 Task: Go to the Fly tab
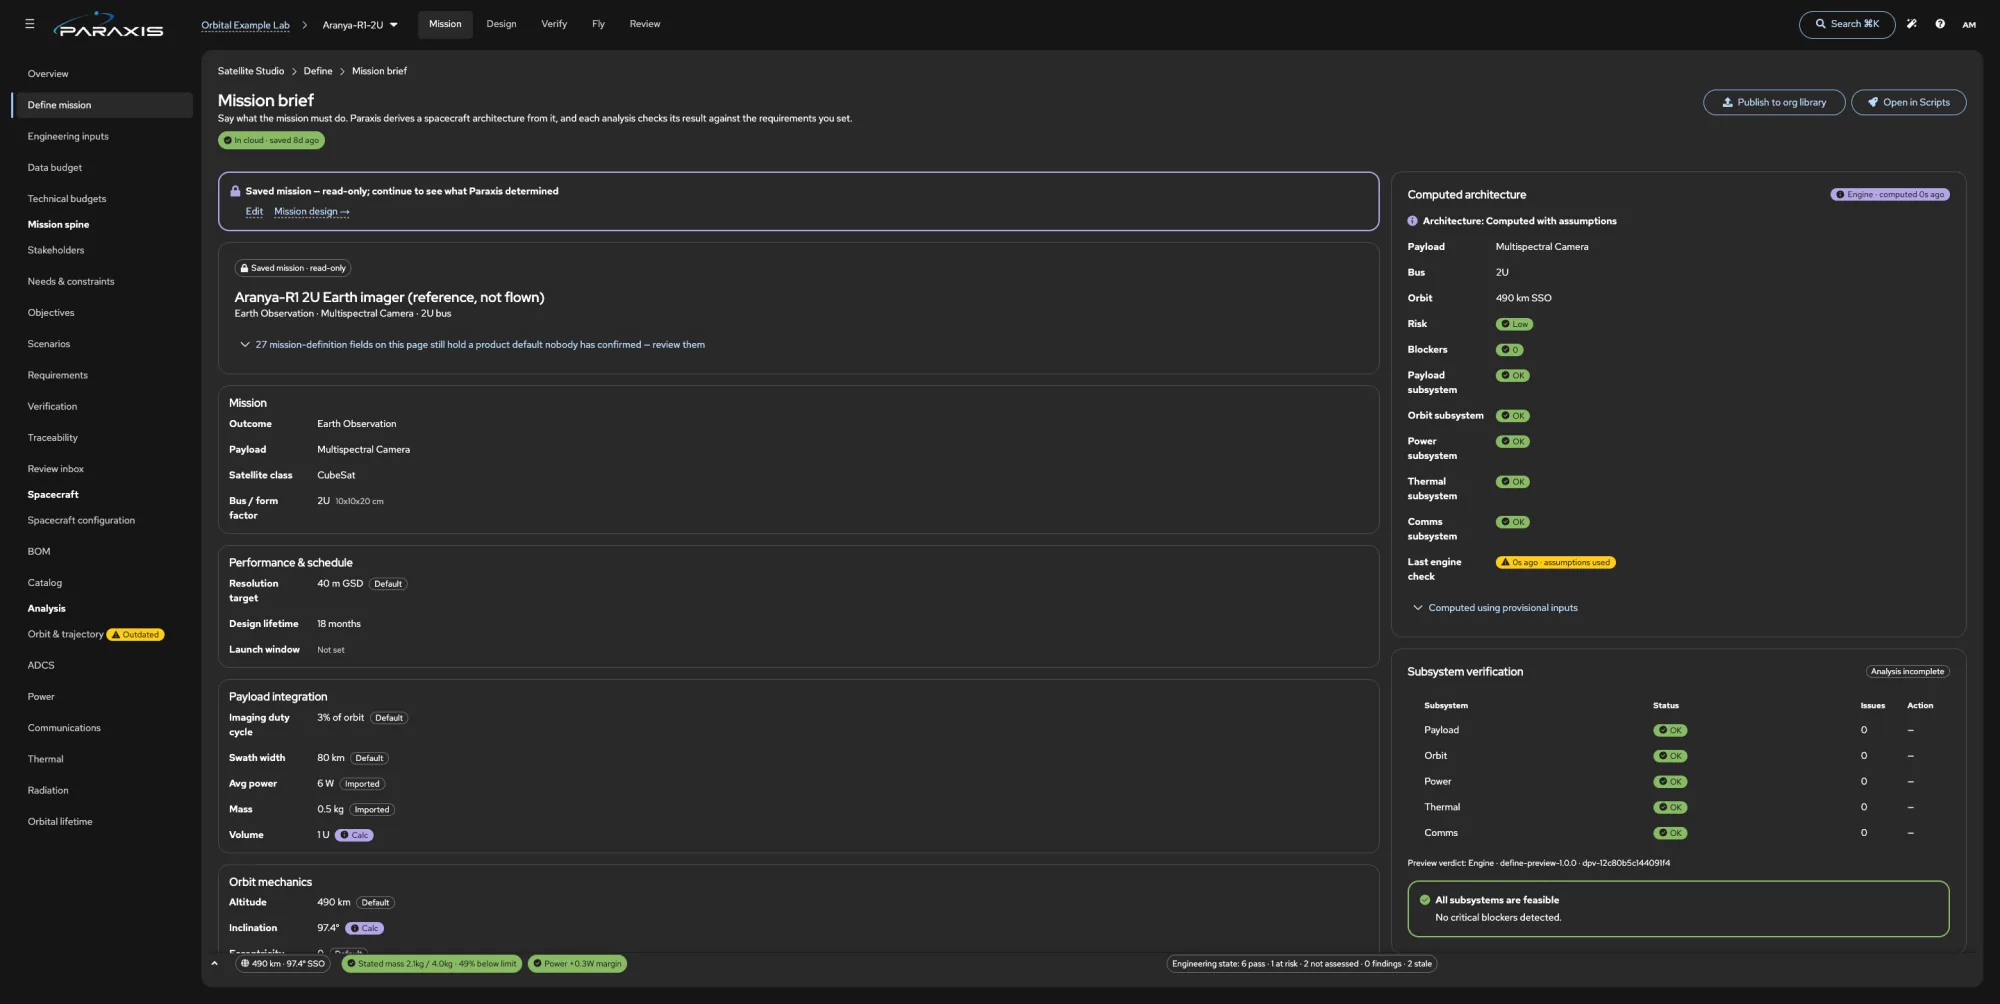(x=598, y=24)
